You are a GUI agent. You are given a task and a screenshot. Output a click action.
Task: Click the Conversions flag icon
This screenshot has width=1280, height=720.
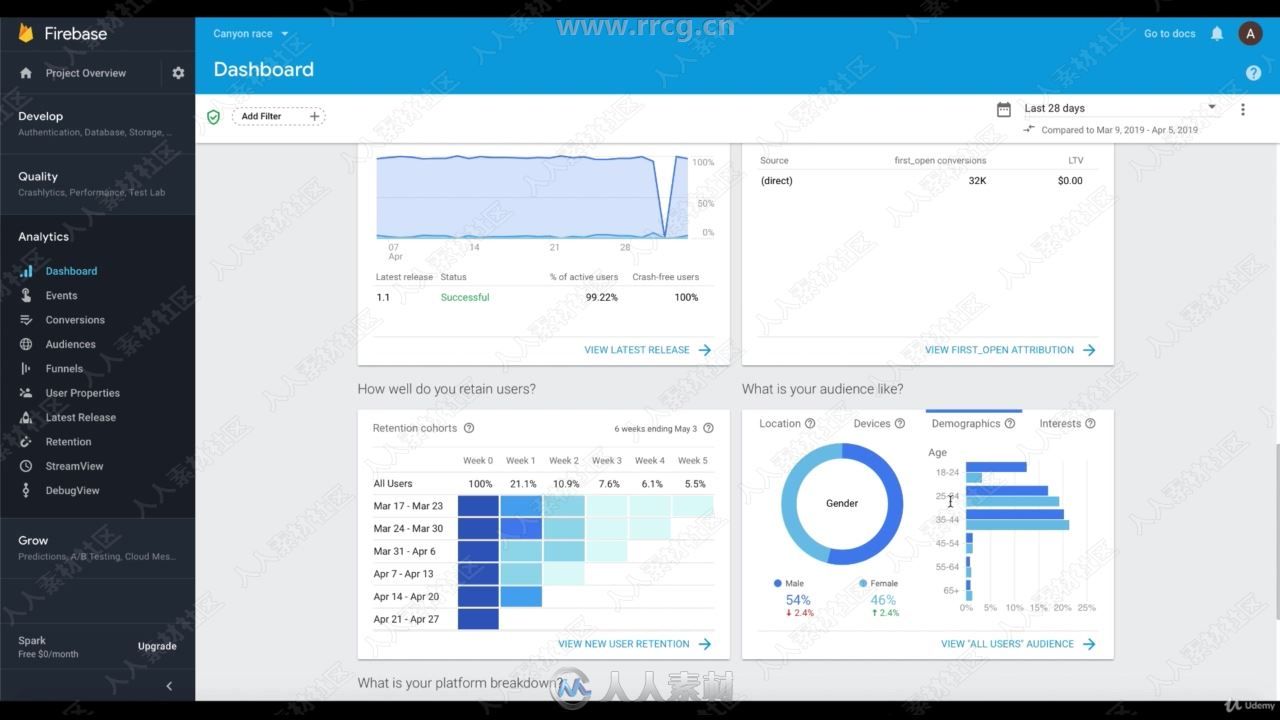26,320
